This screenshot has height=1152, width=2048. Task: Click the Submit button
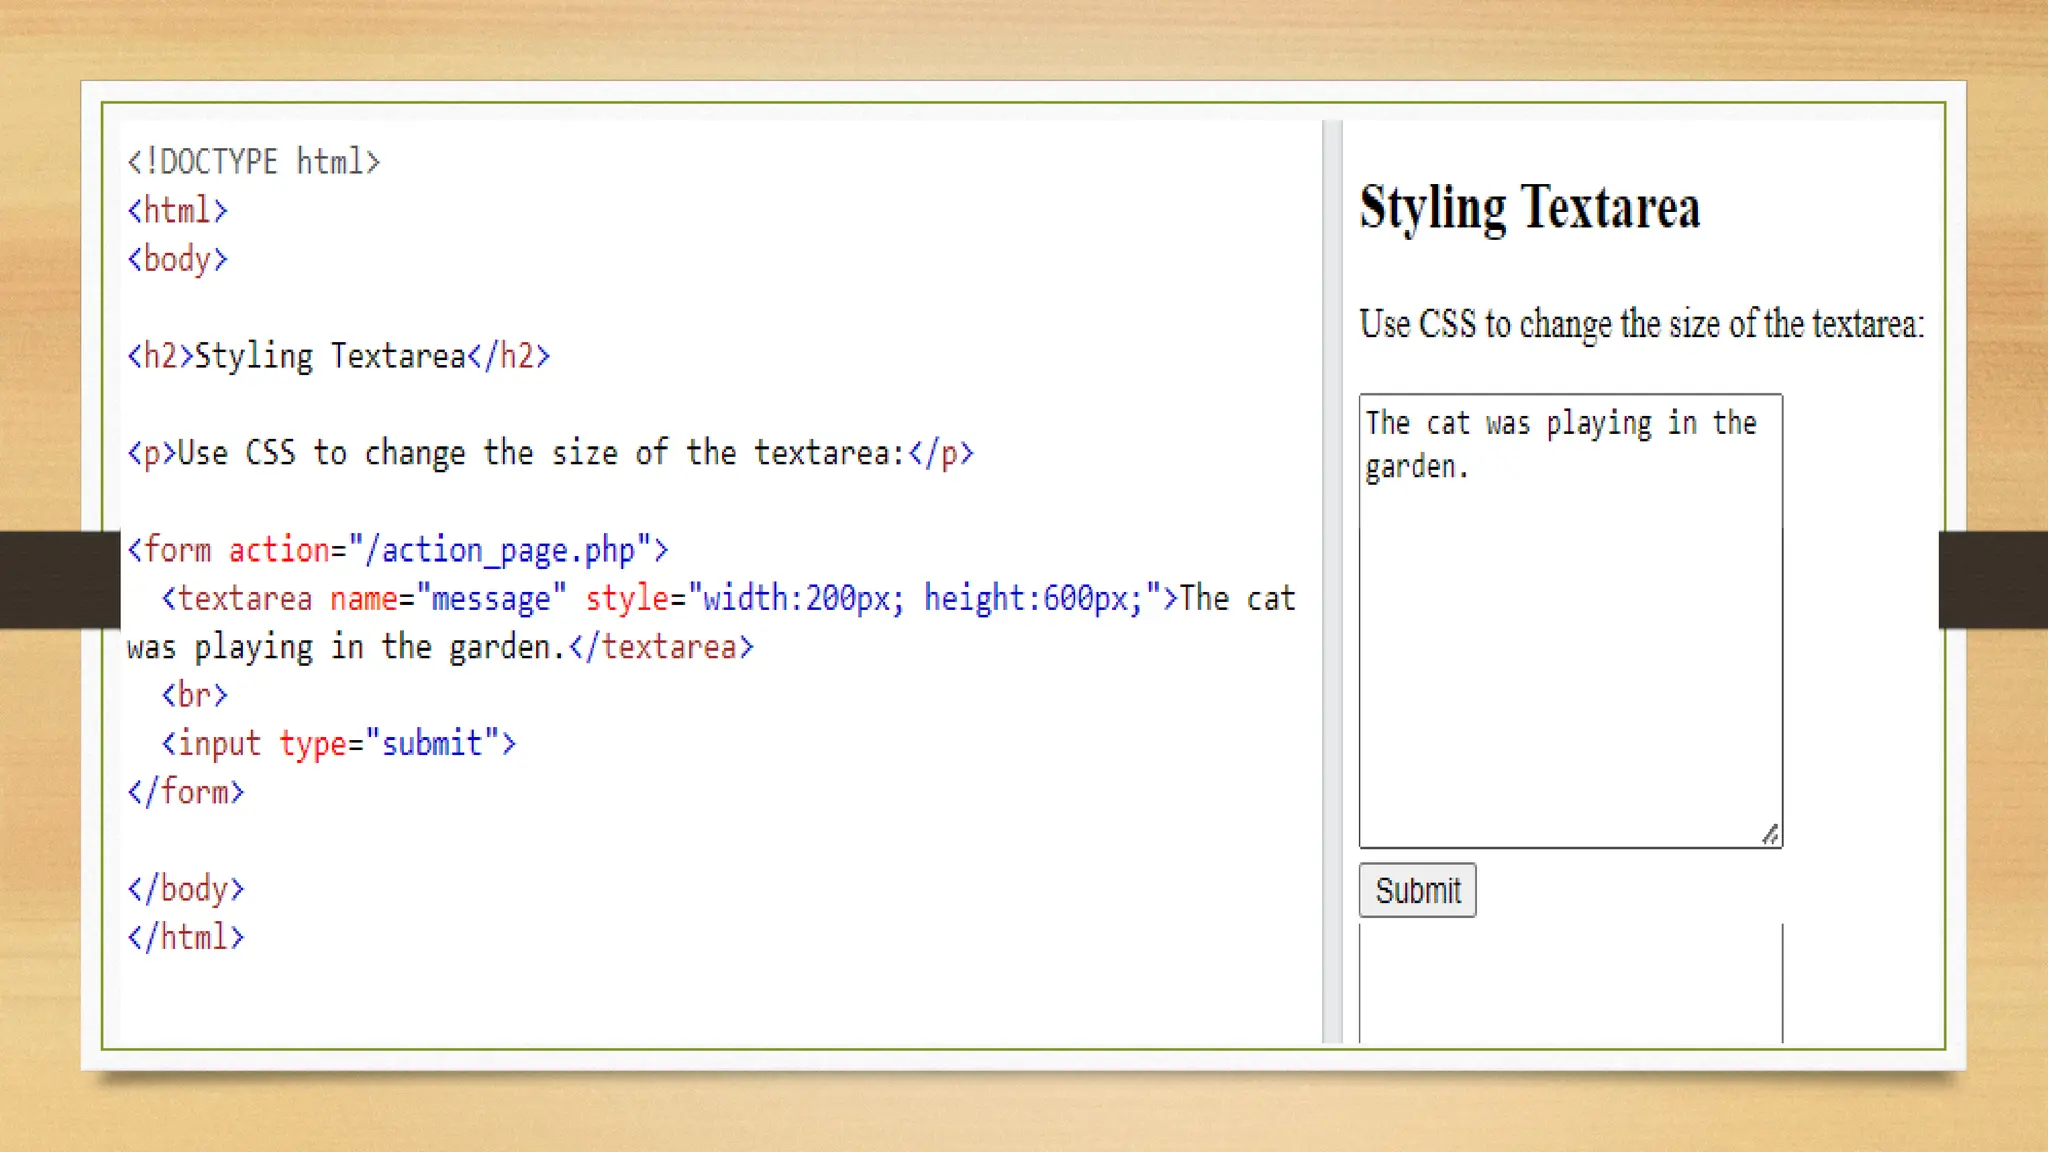[x=1416, y=890]
